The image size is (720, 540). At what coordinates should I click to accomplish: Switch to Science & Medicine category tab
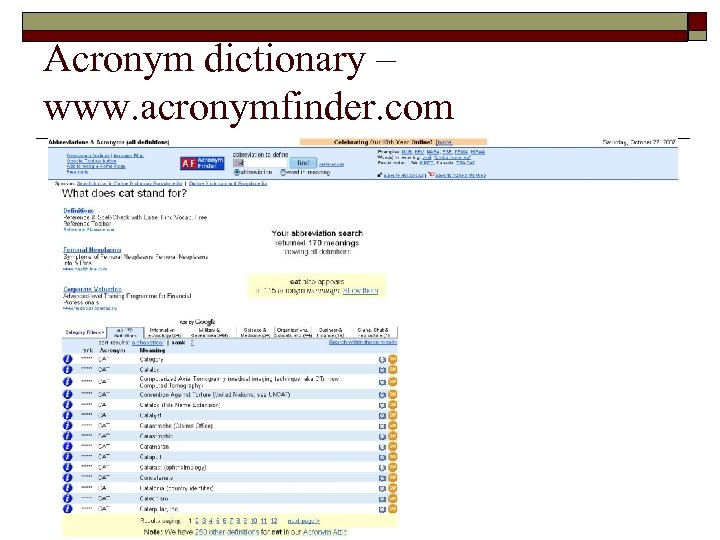(x=255, y=333)
